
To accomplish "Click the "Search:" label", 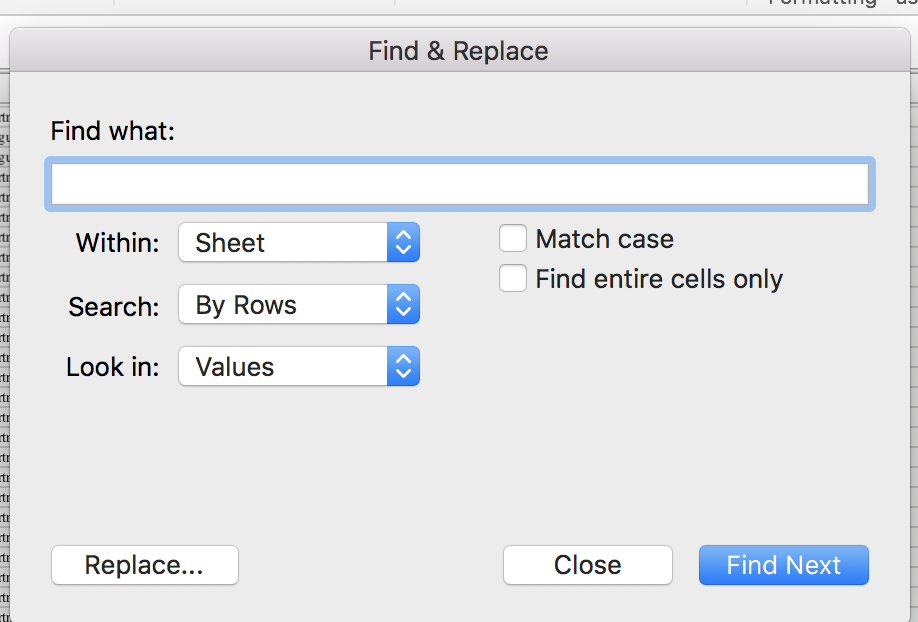I will (x=114, y=307).
